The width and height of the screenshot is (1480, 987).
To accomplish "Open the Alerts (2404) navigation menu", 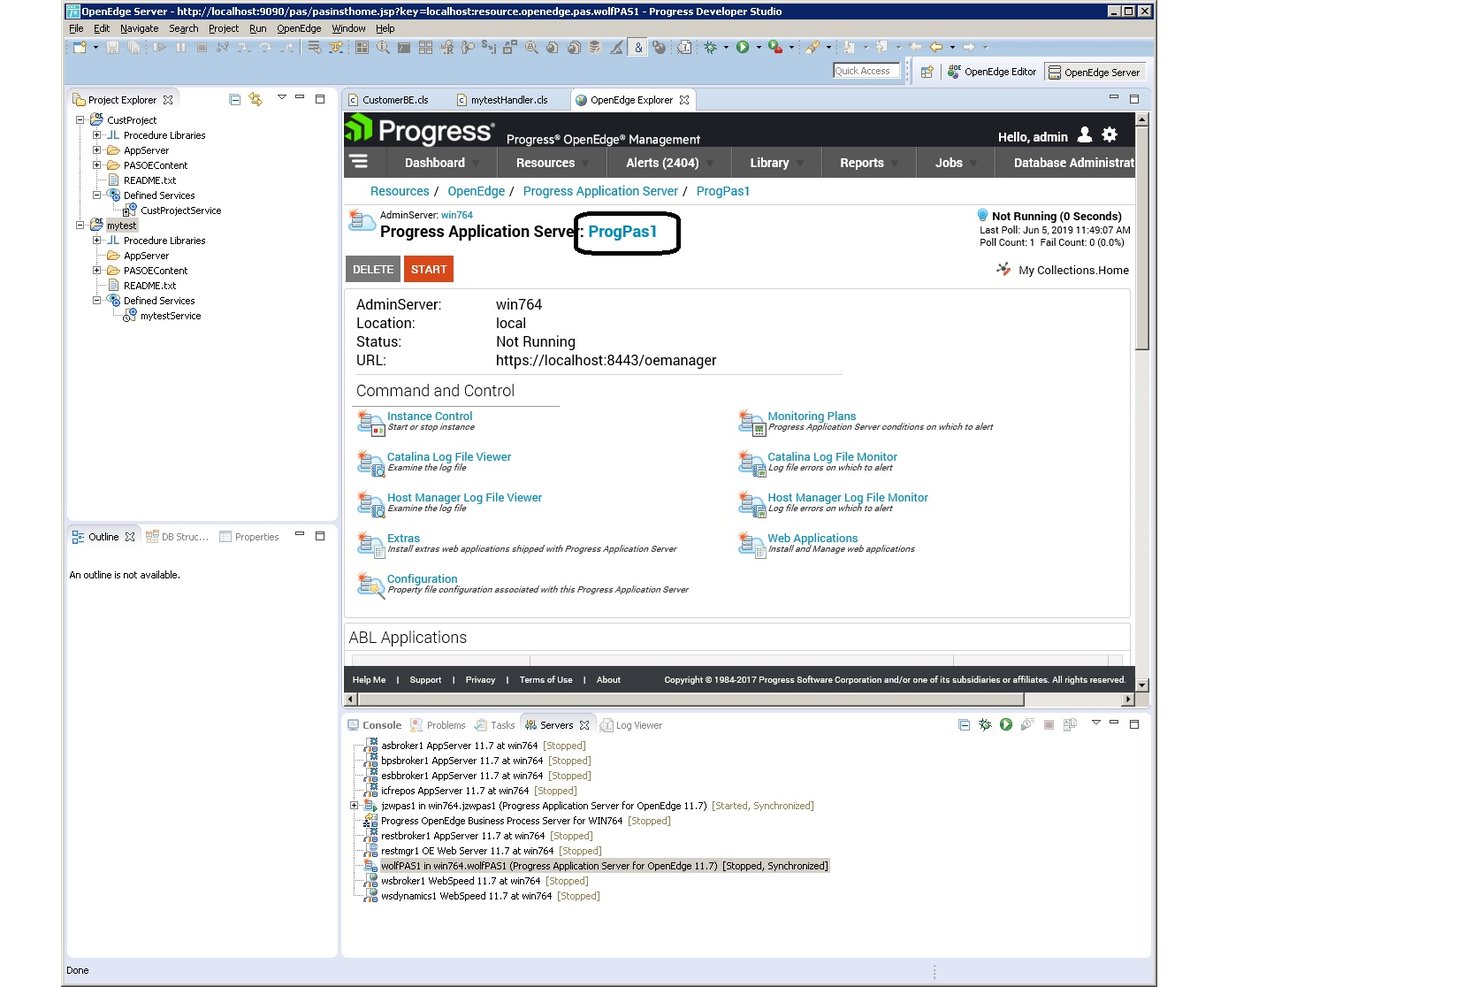I will (x=669, y=163).
